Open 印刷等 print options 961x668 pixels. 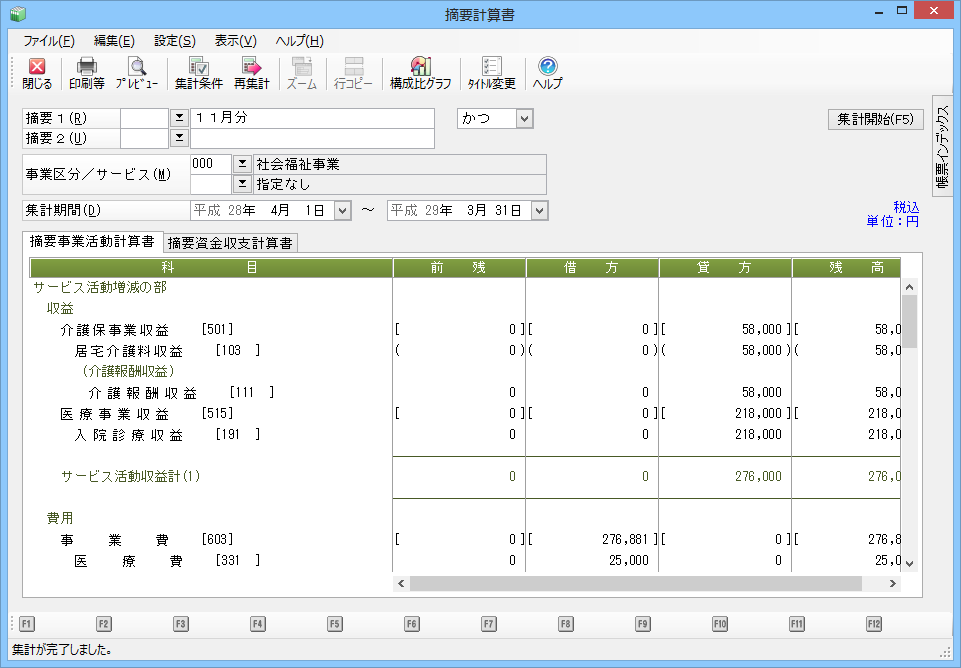87,74
